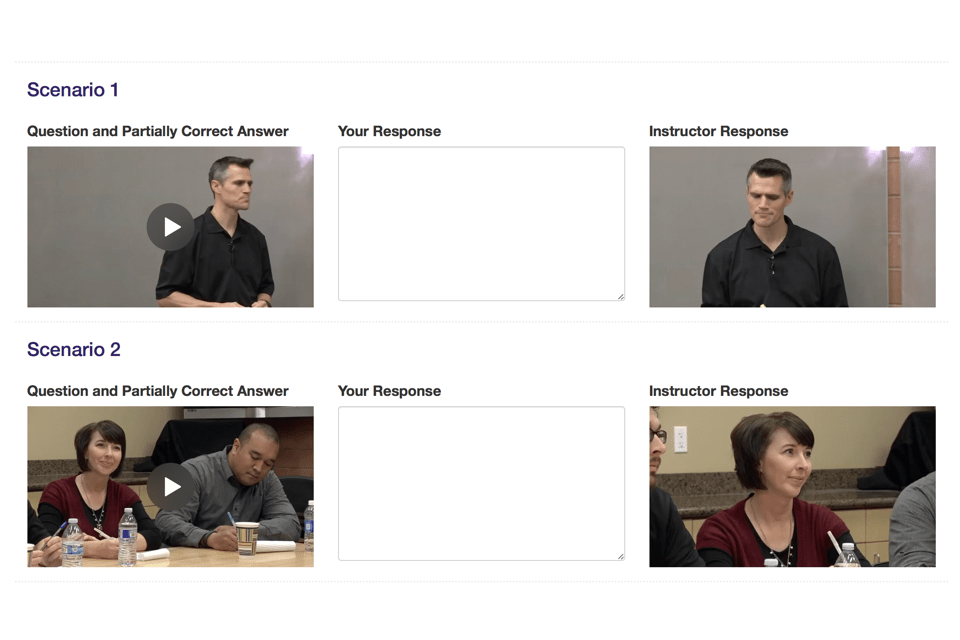Click resize handle of Scenario 2 response box
960x640 pixels.
(621, 557)
